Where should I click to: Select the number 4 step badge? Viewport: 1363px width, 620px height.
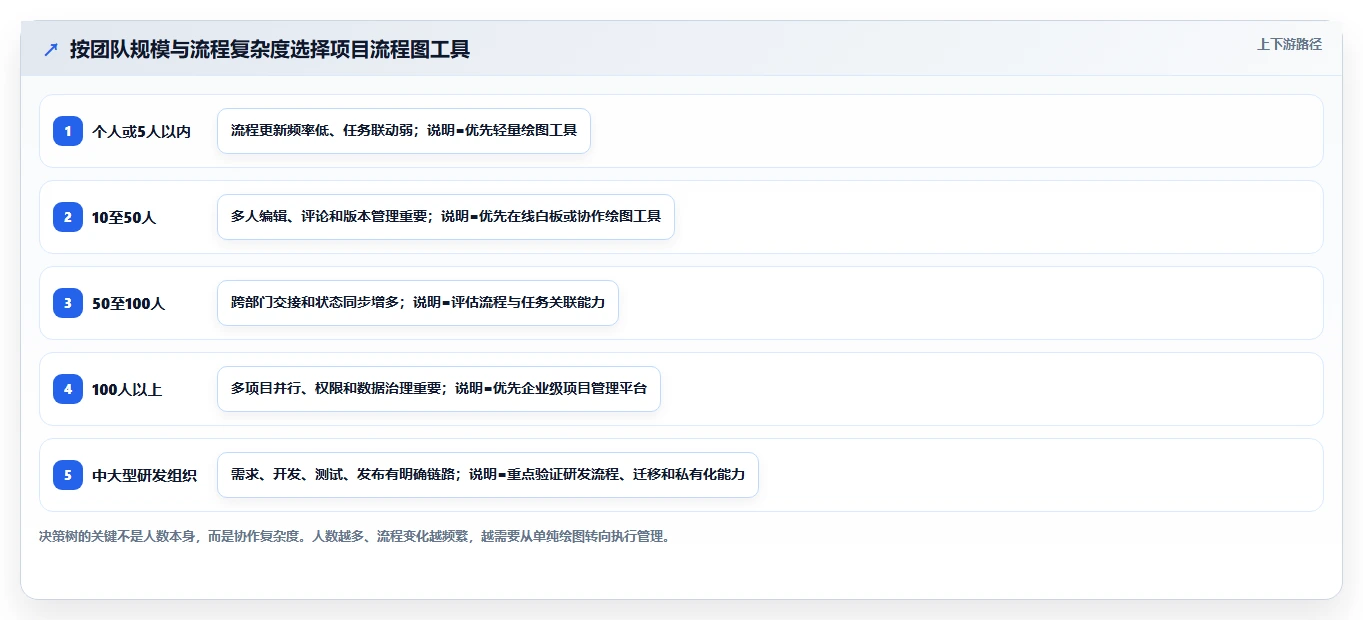[x=68, y=389]
